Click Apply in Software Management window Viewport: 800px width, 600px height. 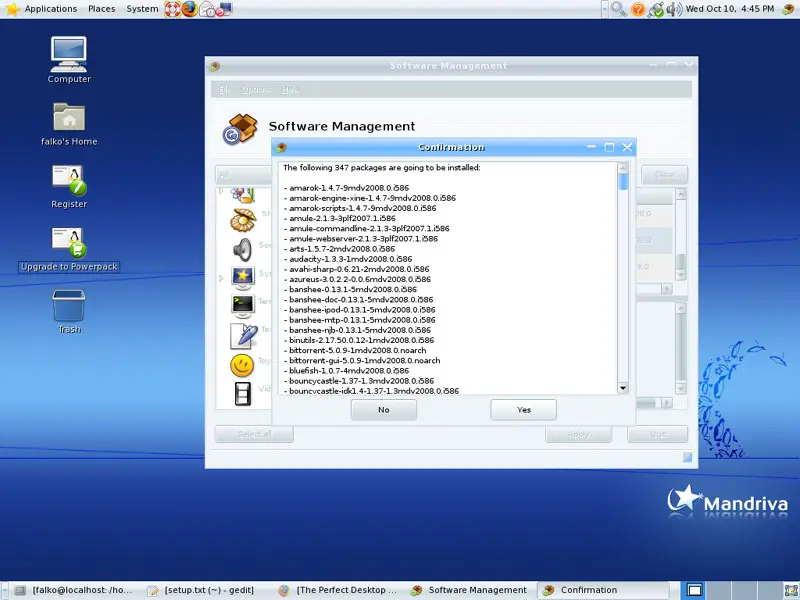click(579, 434)
